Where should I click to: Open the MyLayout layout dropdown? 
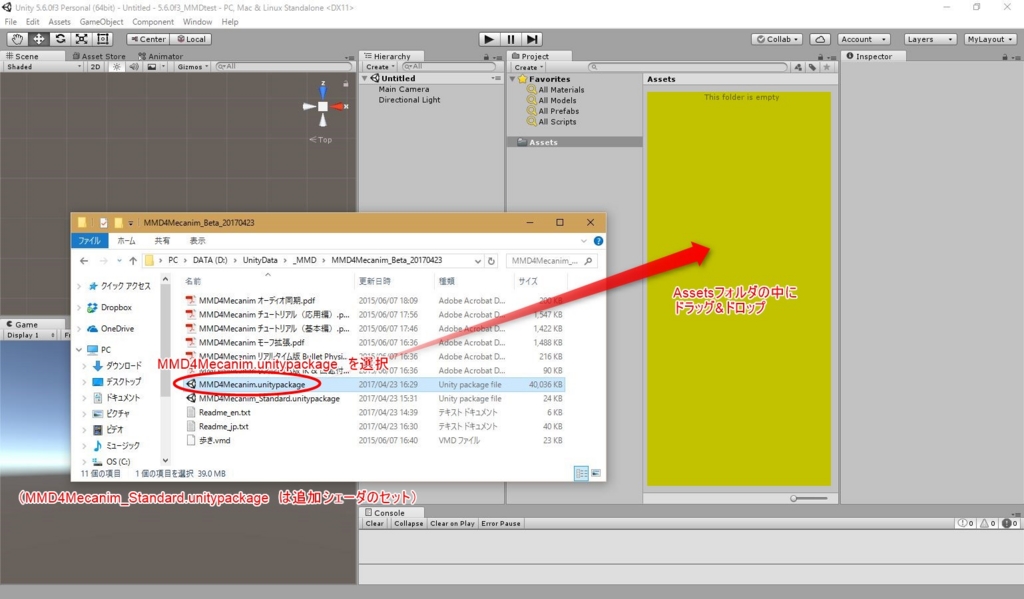(989, 39)
